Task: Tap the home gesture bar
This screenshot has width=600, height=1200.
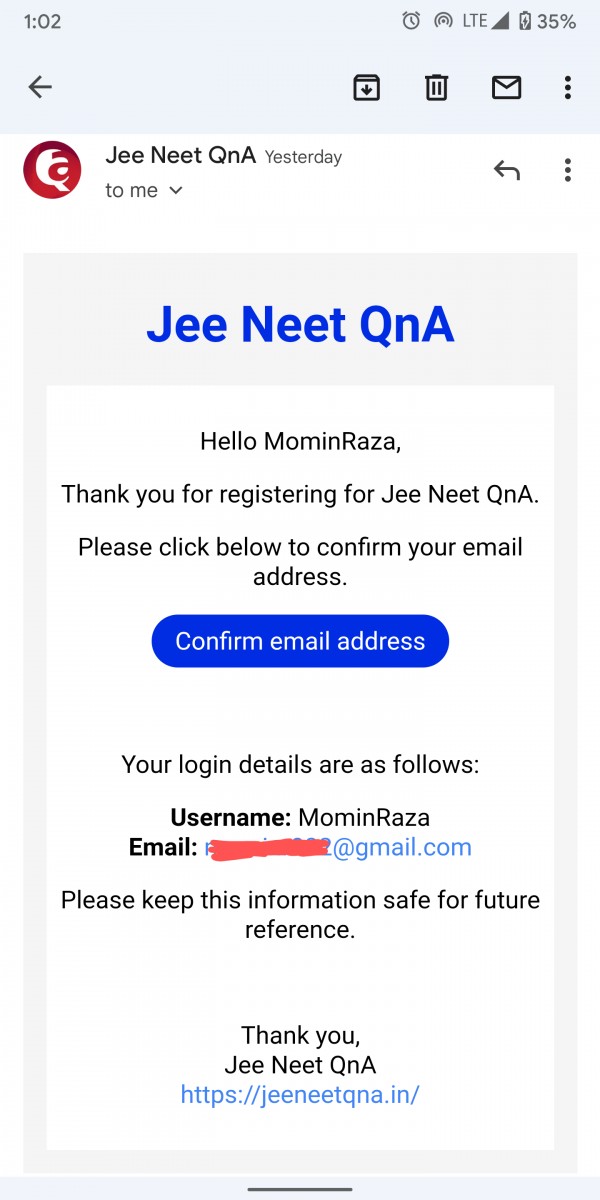Action: (x=300, y=1188)
